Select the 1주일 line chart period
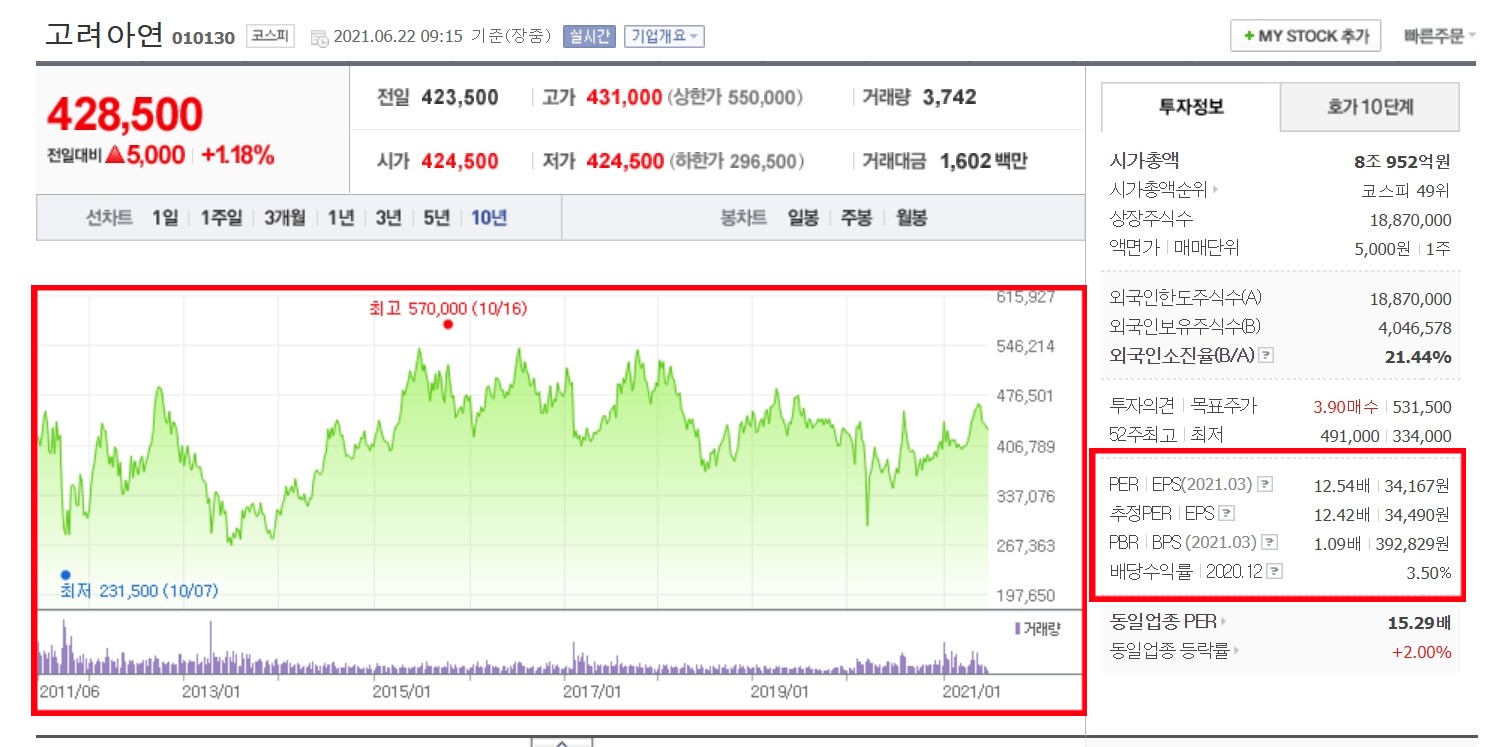The width and height of the screenshot is (1488, 747). coord(221,218)
